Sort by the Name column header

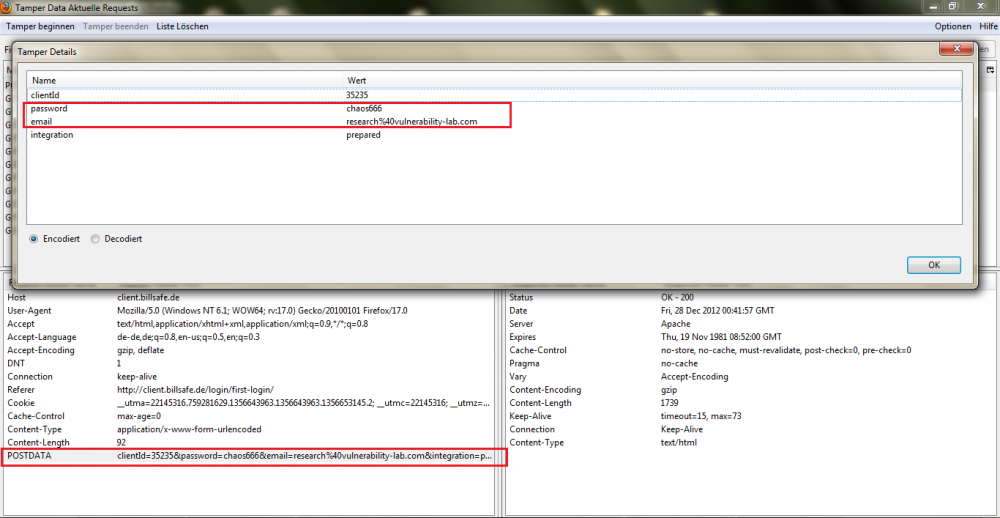pyautogui.click(x=44, y=80)
